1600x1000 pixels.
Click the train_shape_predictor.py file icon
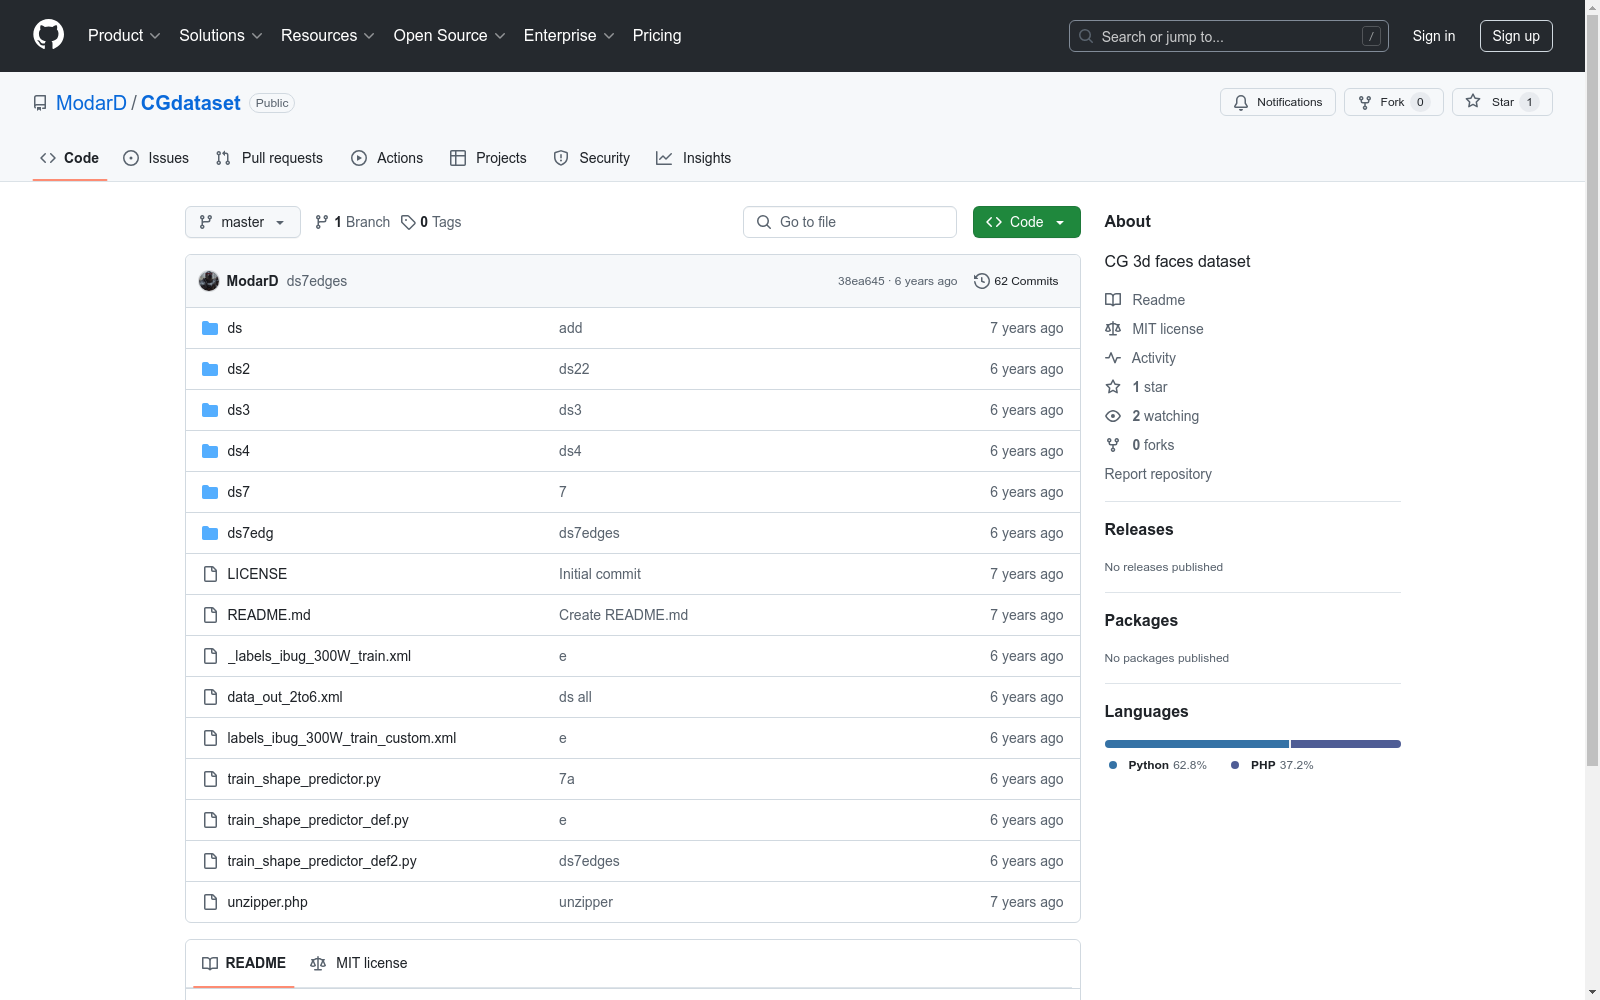point(210,779)
